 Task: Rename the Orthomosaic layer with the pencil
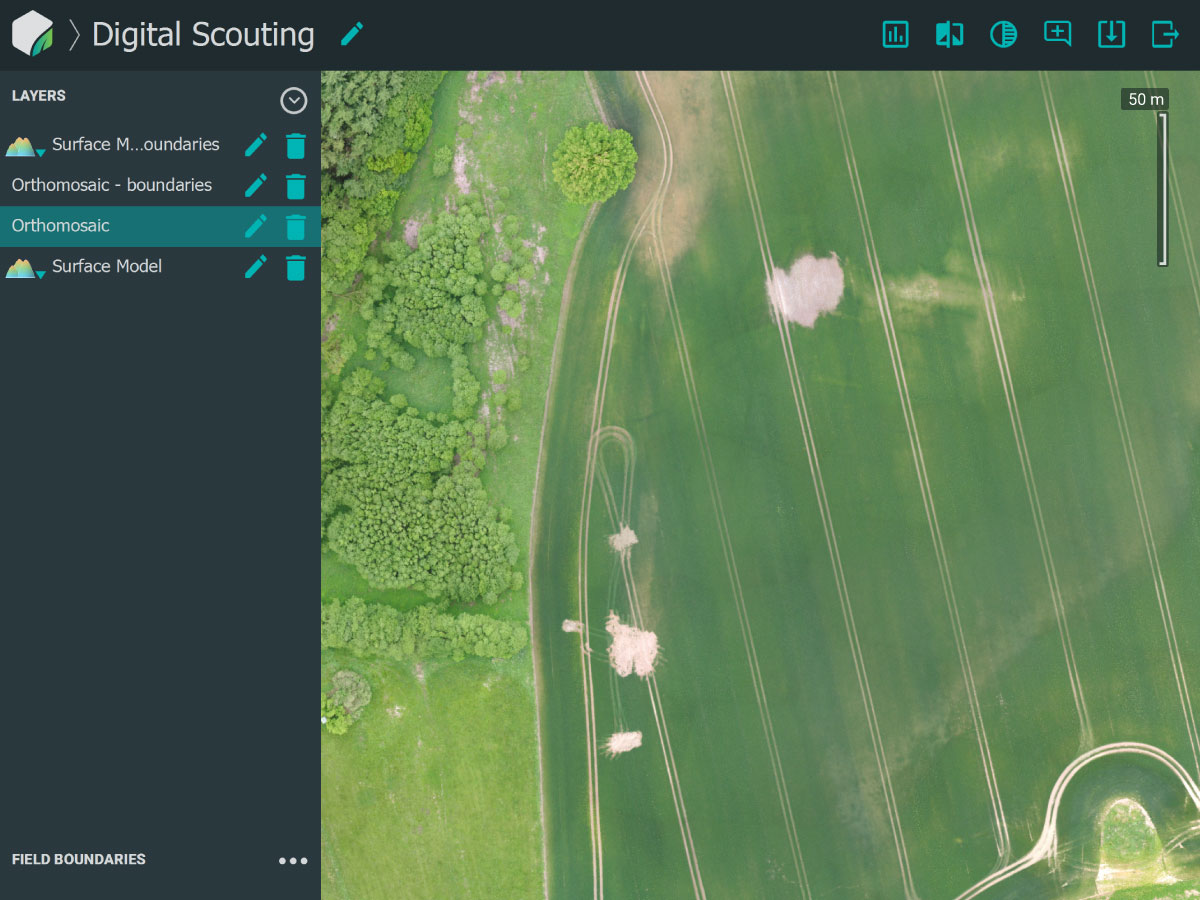(255, 225)
